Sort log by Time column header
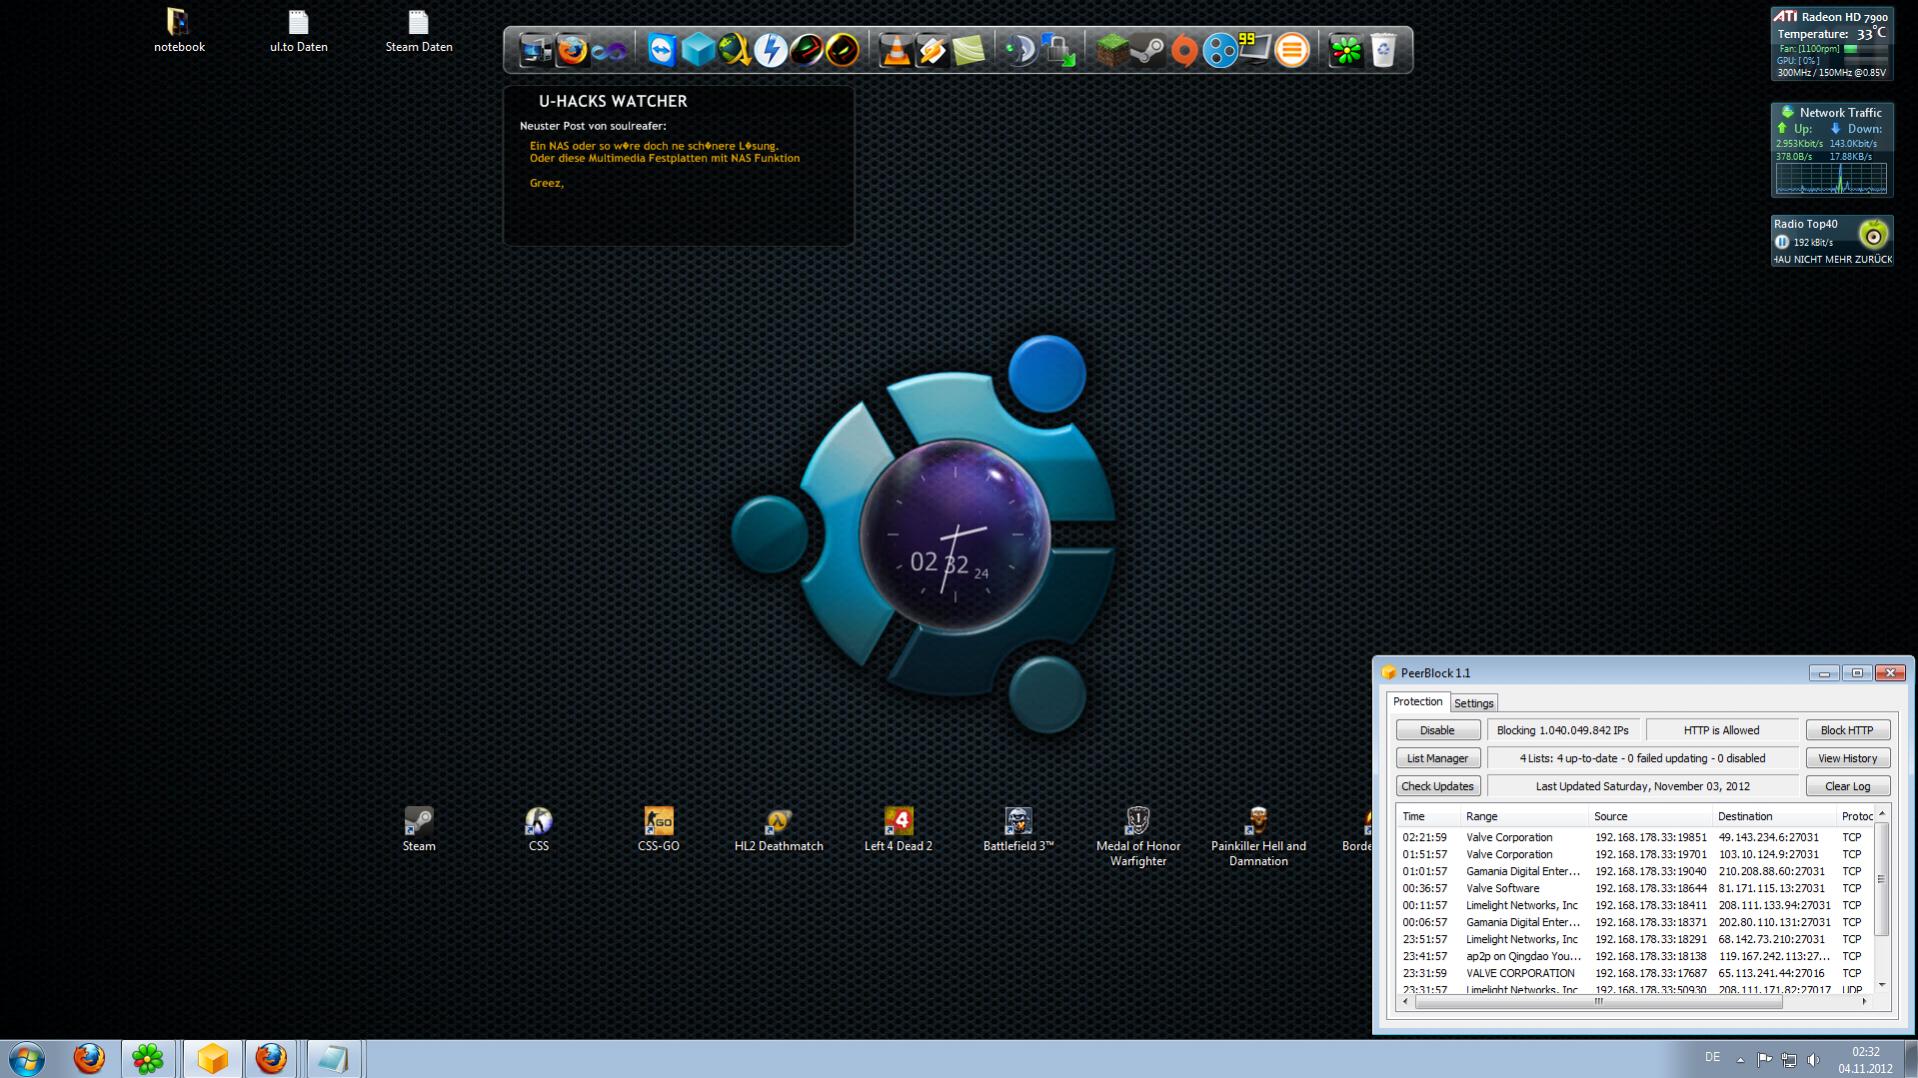This screenshot has height=1078, width=1918. pos(1414,816)
